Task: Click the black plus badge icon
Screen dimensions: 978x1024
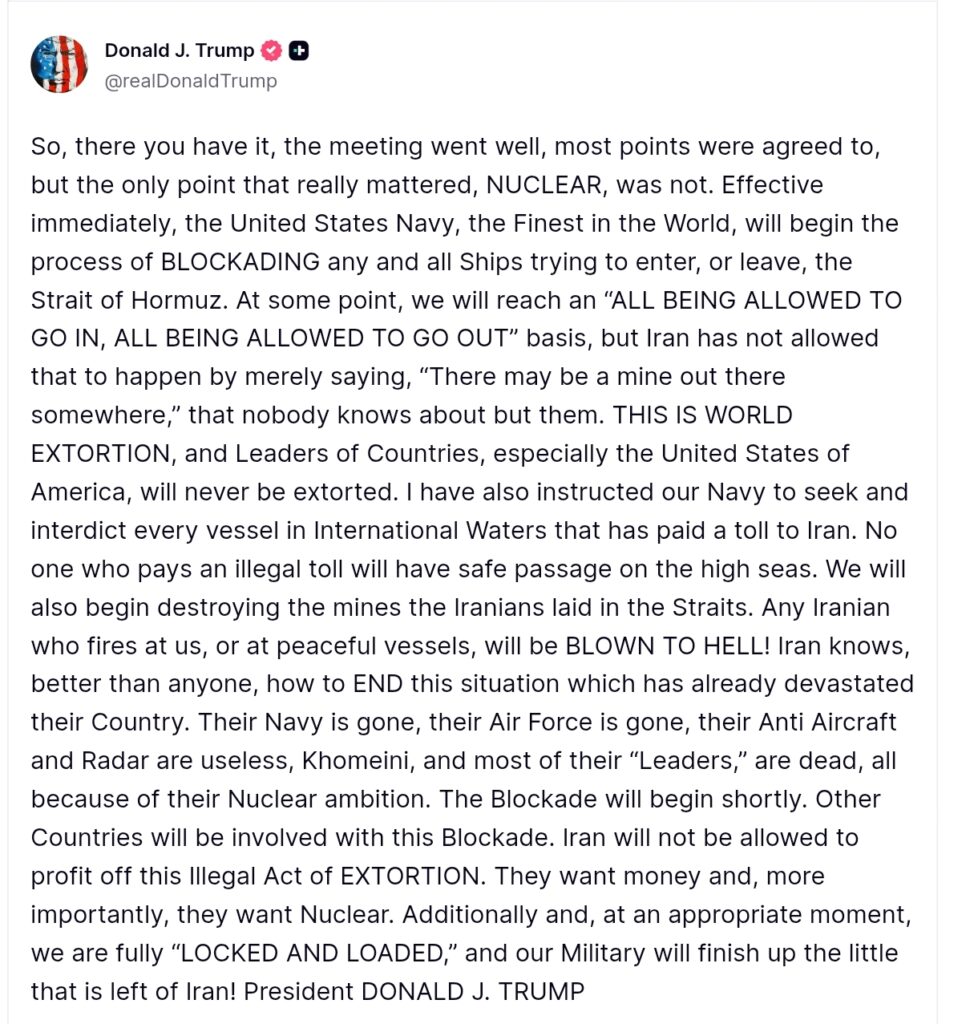Action: (298, 50)
